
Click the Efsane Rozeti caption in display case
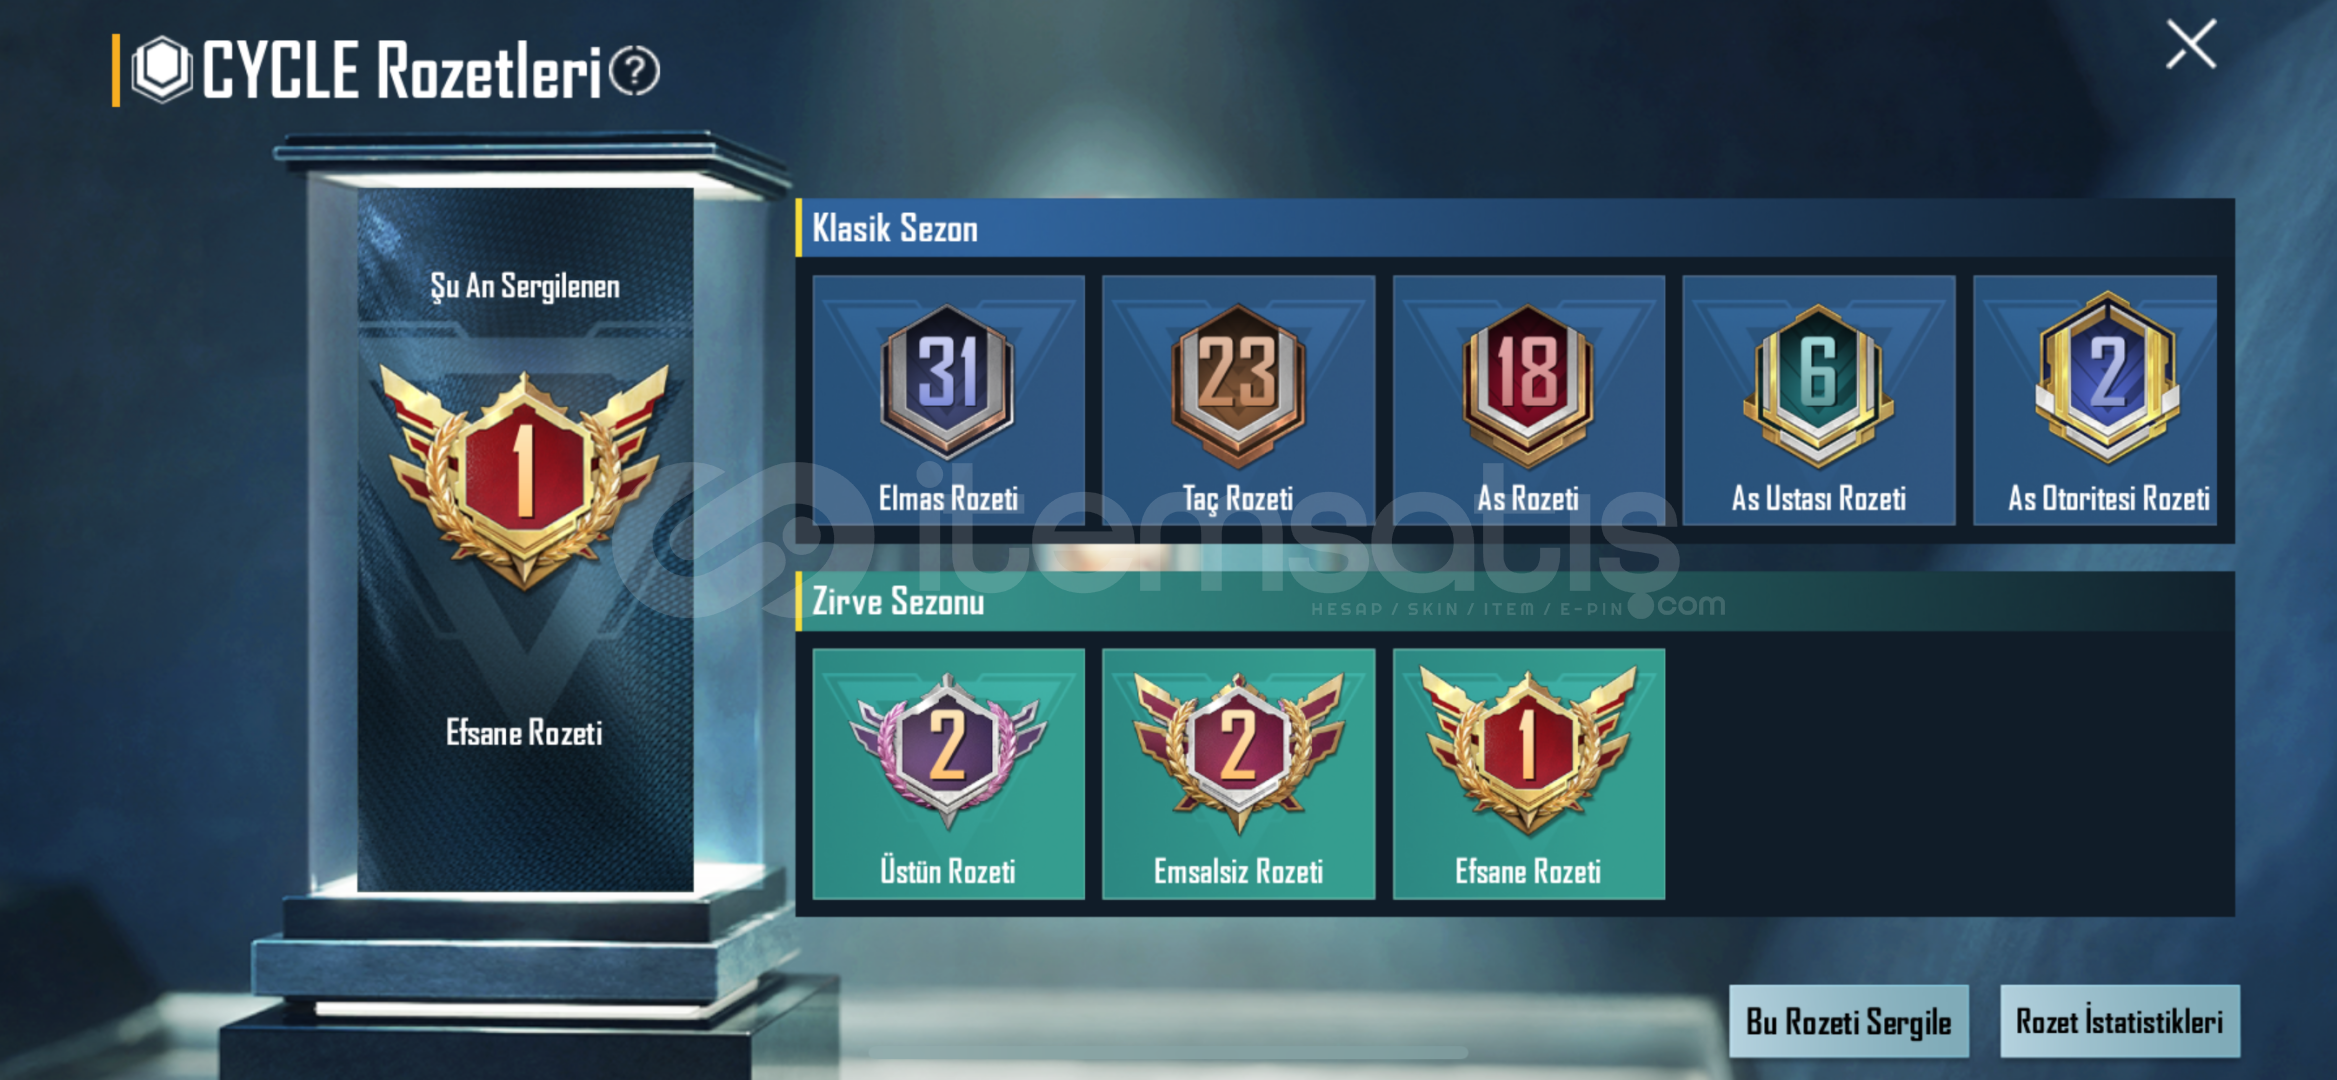[x=524, y=733]
